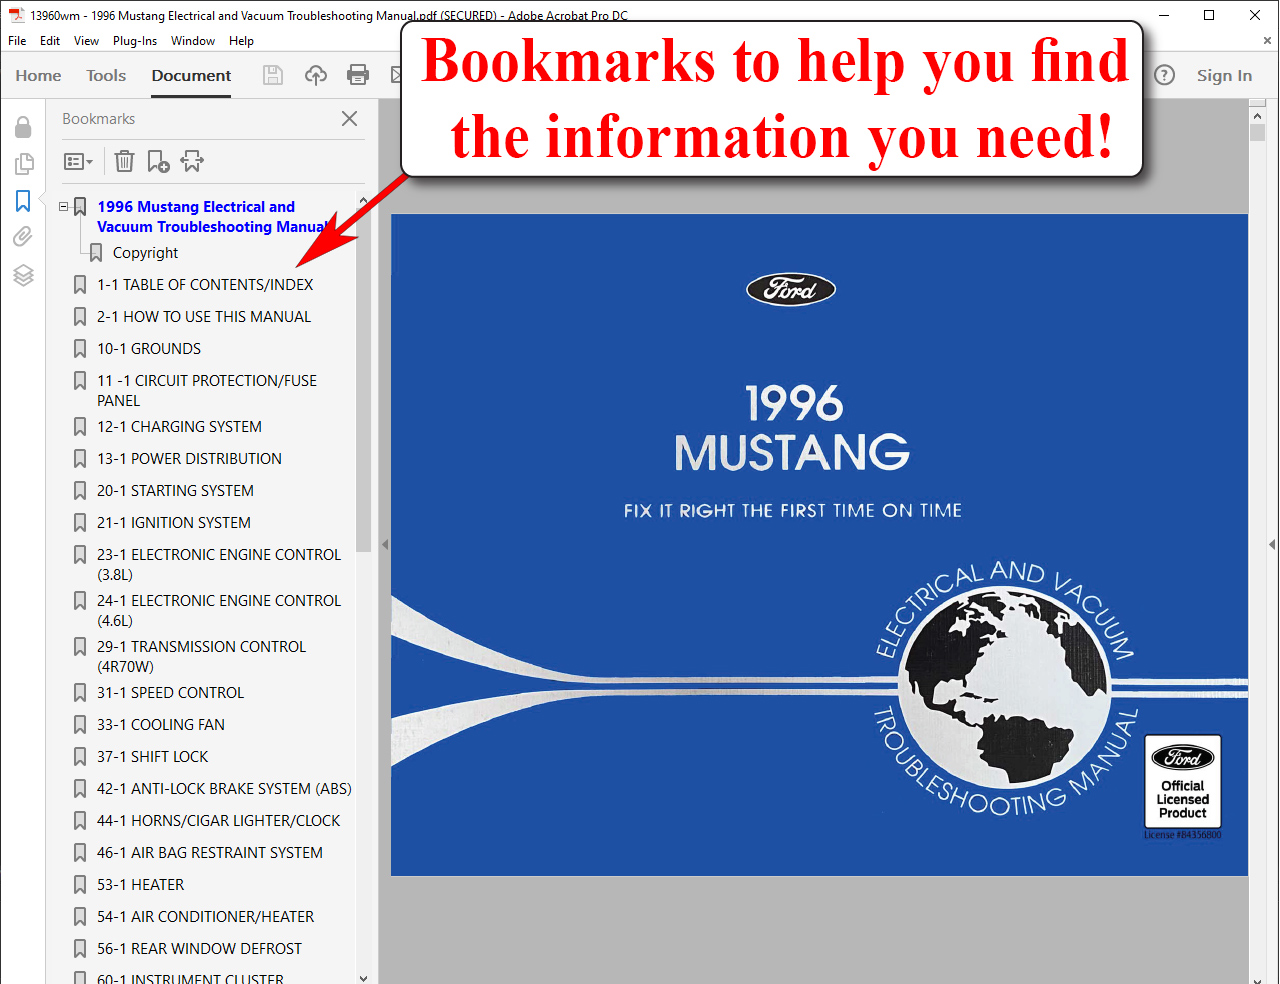The image size is (1280, 984).
Task: Go to 37-1 SHIFT LOCK
Action: tap(153, 757)
